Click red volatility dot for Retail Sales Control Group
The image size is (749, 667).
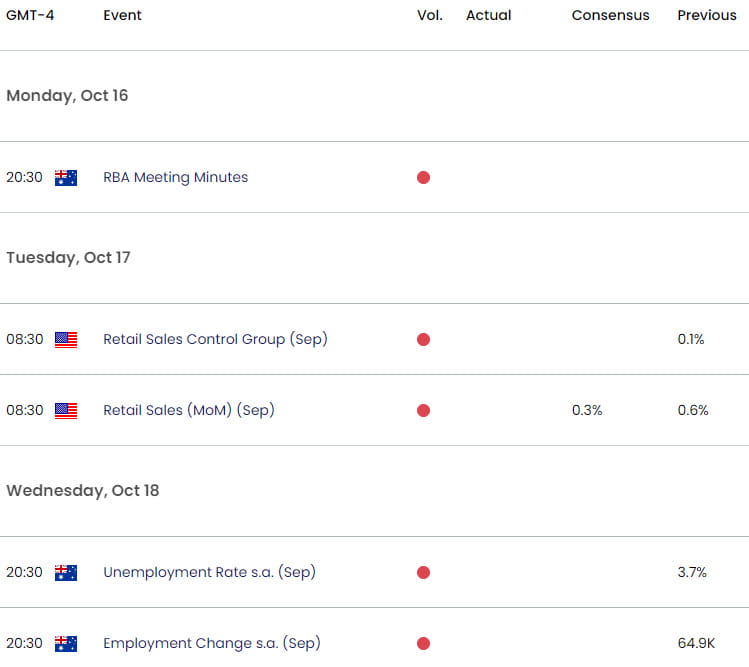pyautogui.click(x=423, y=340)
